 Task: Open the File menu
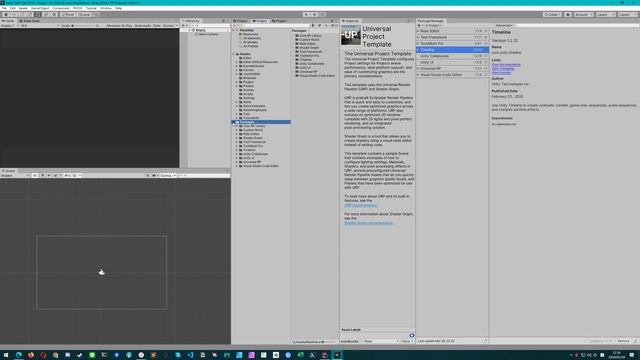pyautogui.click(x=4, y=8)
